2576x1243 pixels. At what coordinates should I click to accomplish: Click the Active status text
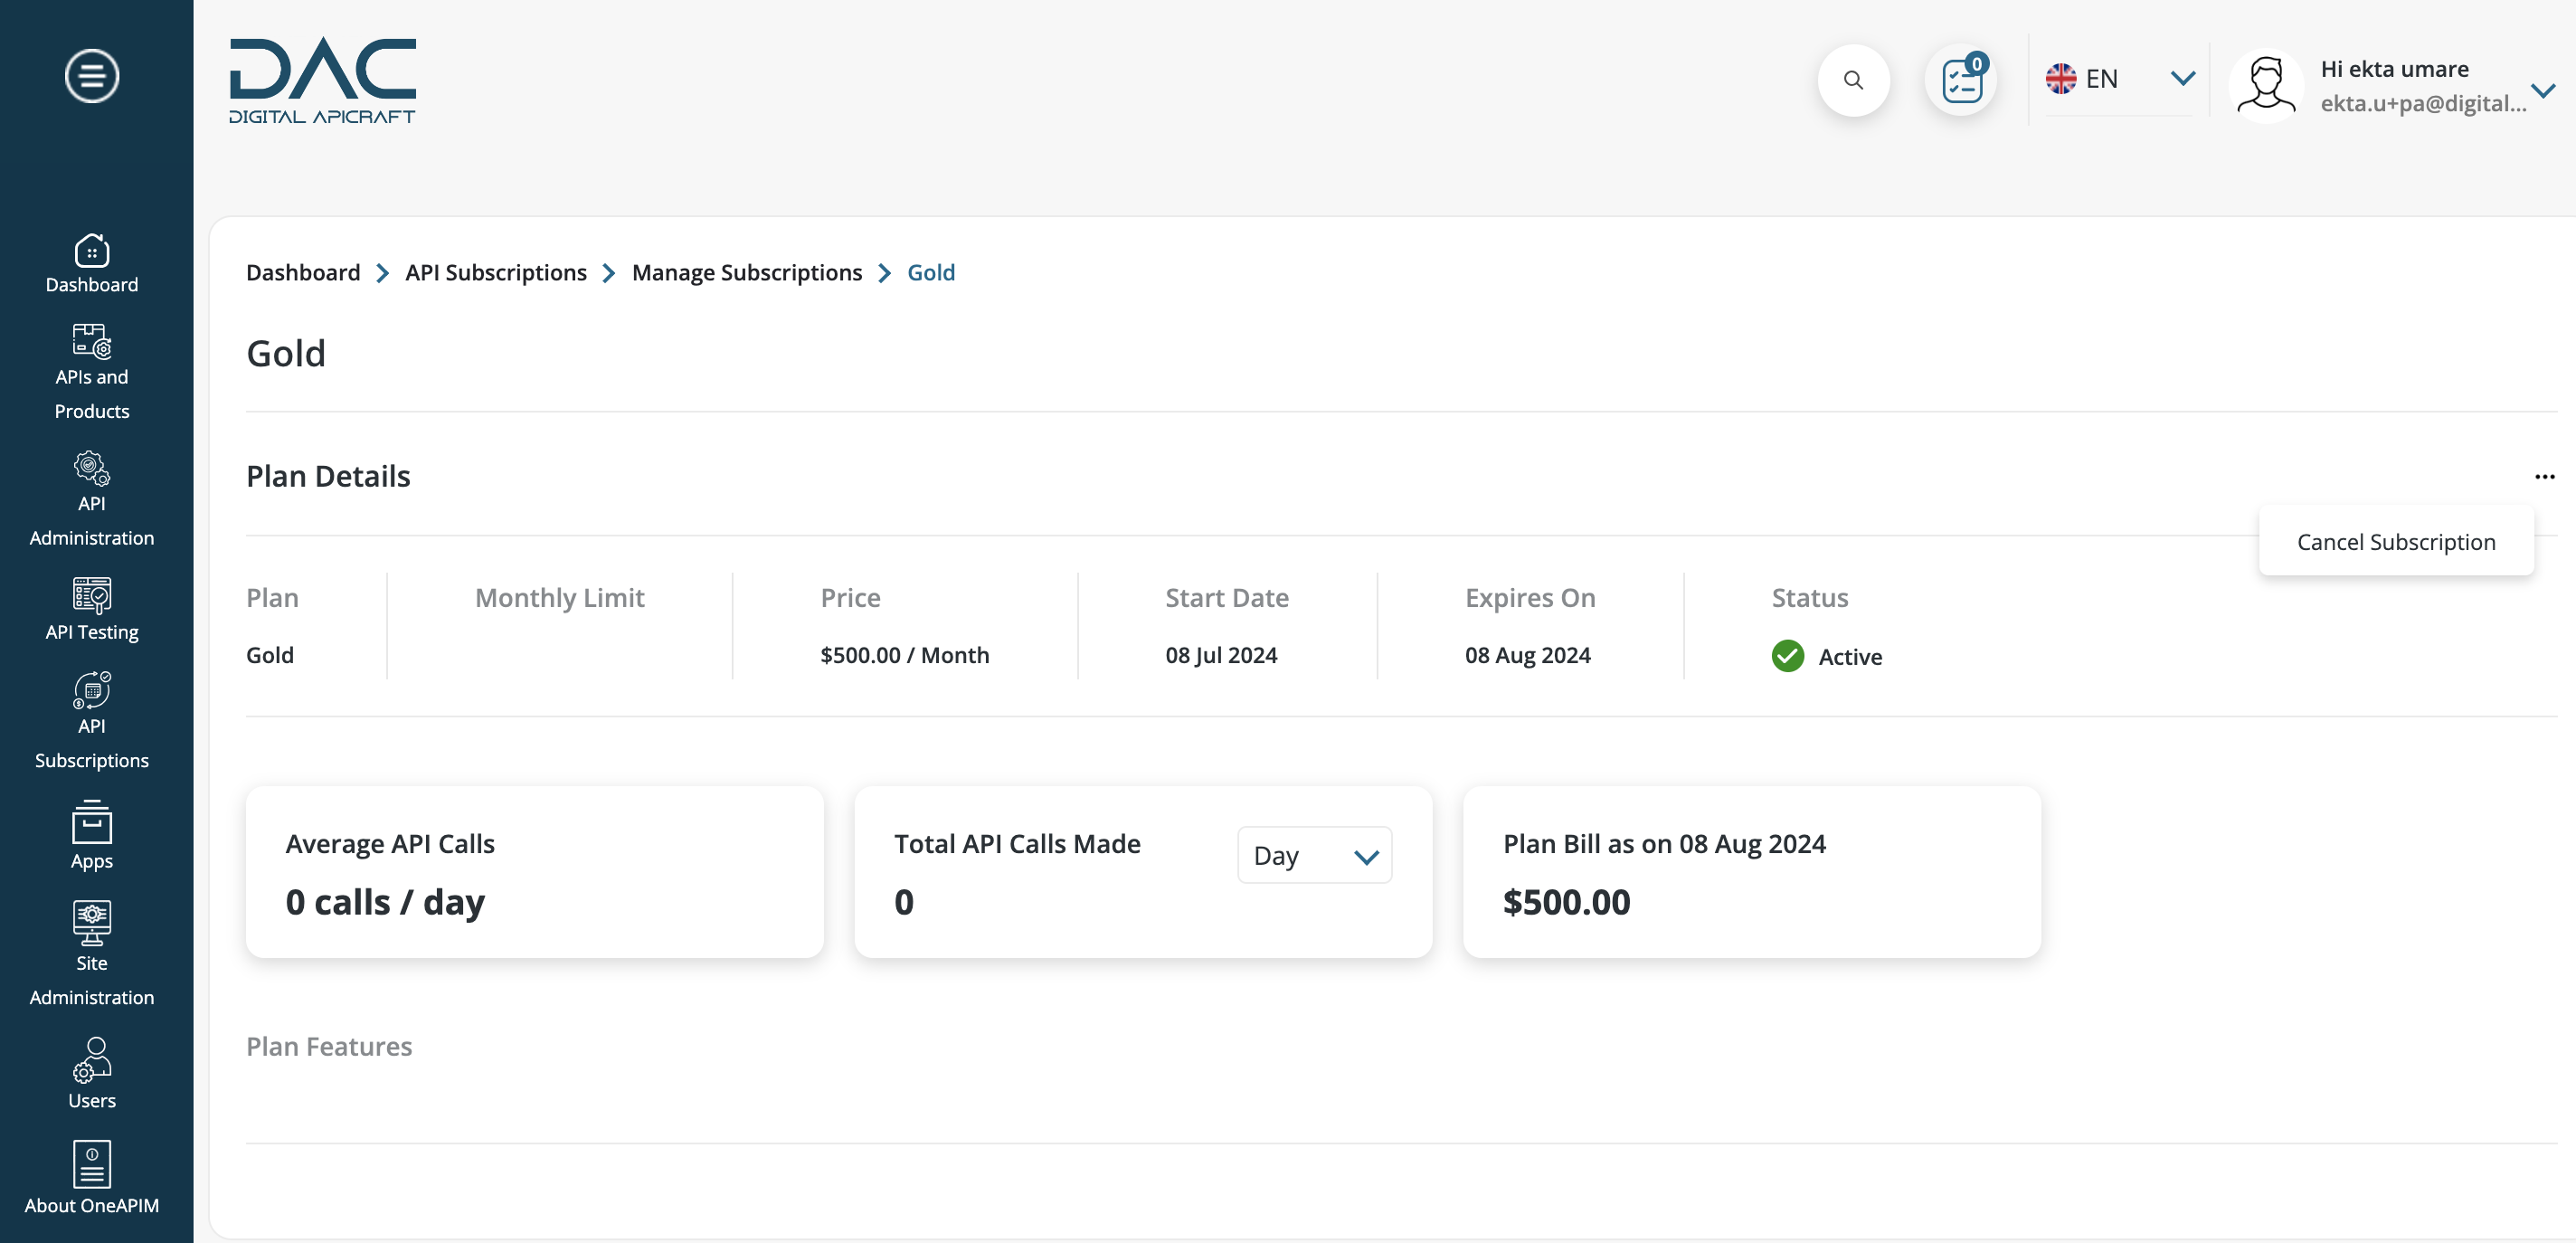[1850, 656]
